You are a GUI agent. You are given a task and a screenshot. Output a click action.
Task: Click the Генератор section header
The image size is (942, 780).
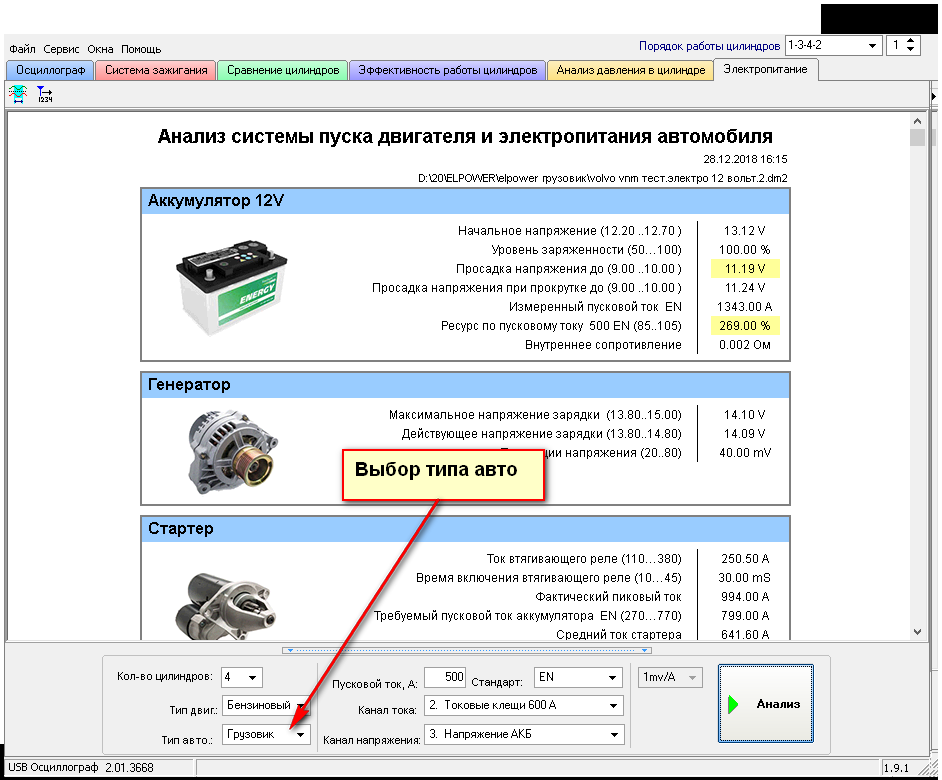pos(465,385)
